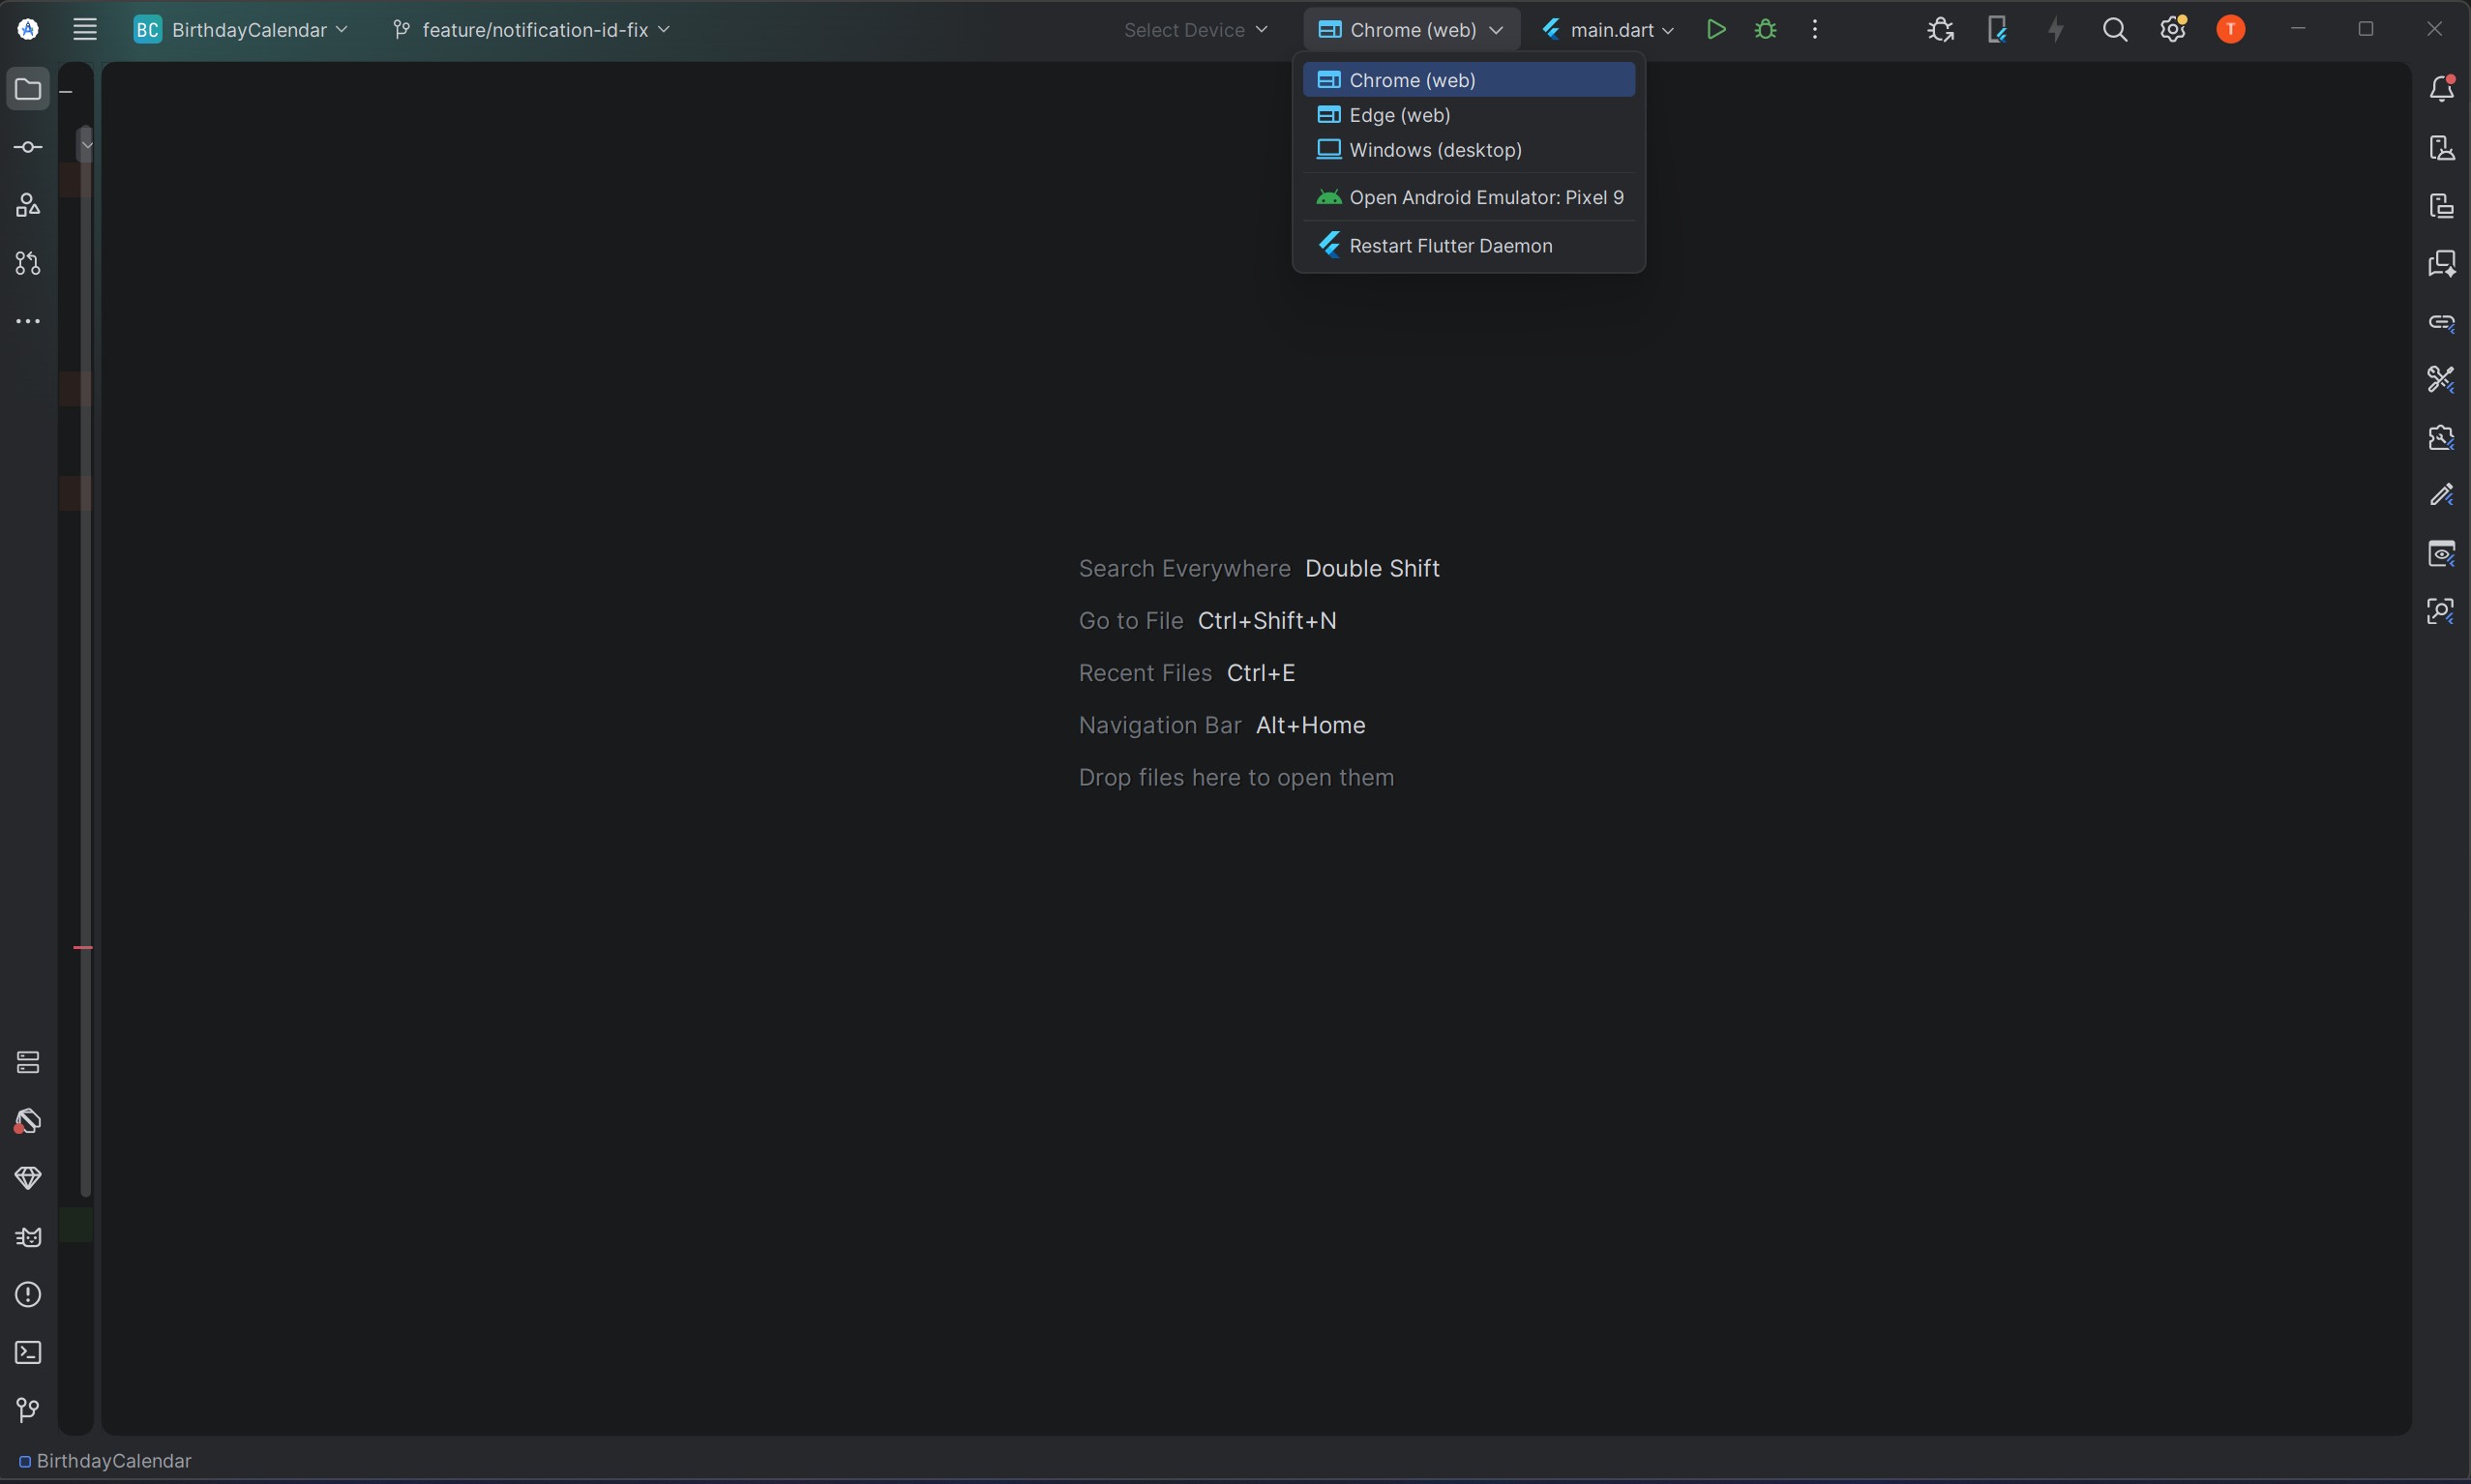Open the Select Device dropdown
The width and height of the screenshot is (2471, 1484).
click(x=1196, y=30)
